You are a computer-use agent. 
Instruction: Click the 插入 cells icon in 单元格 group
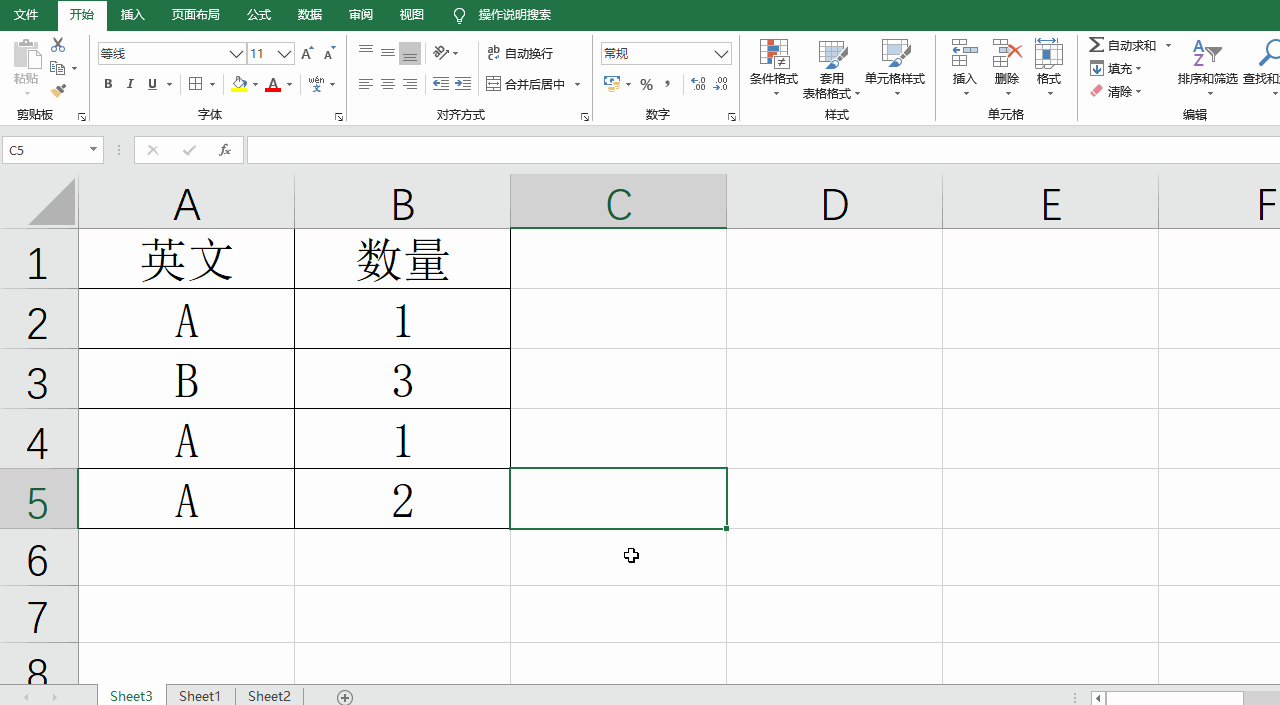(x=963, y=55)
